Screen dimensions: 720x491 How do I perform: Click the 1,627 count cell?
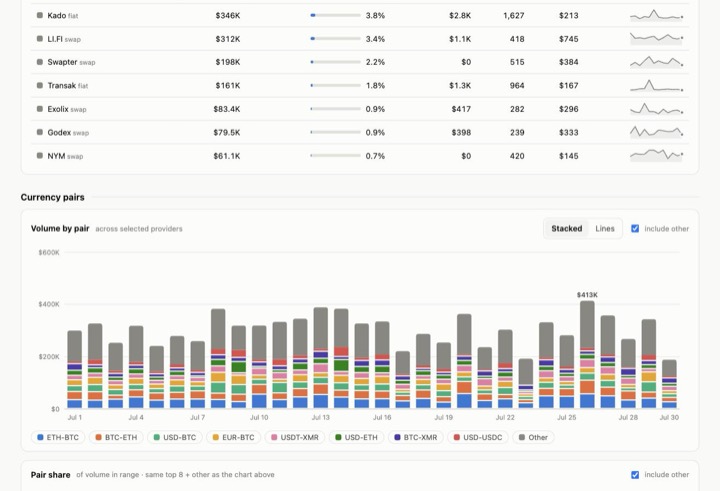513,15
